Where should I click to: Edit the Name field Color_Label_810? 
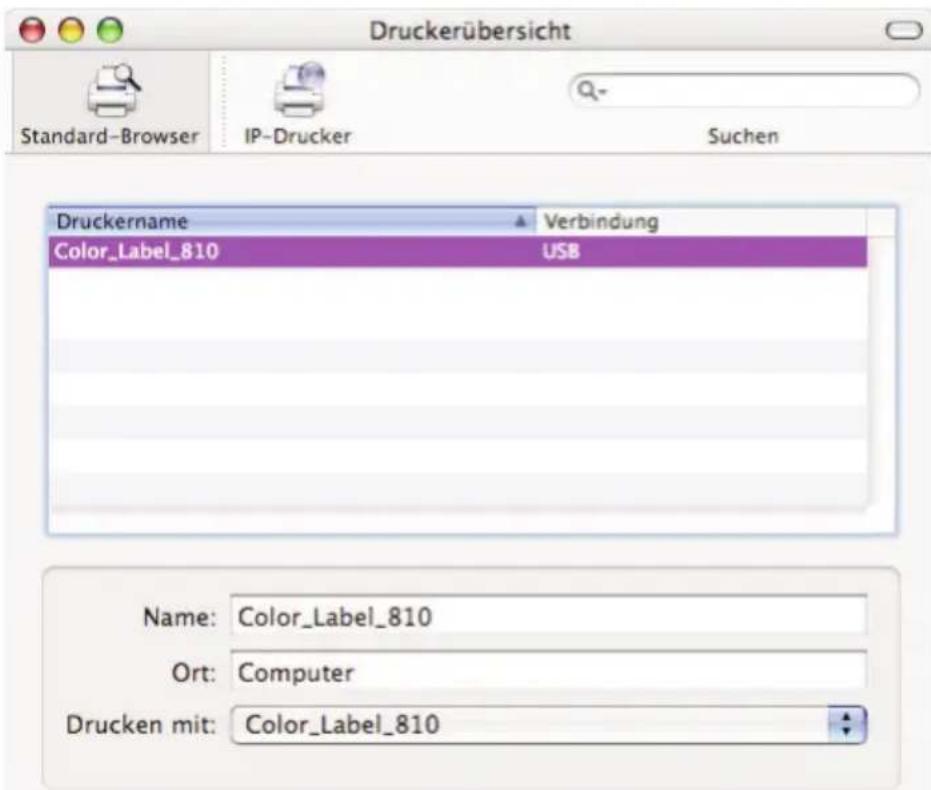pos(549,617)
